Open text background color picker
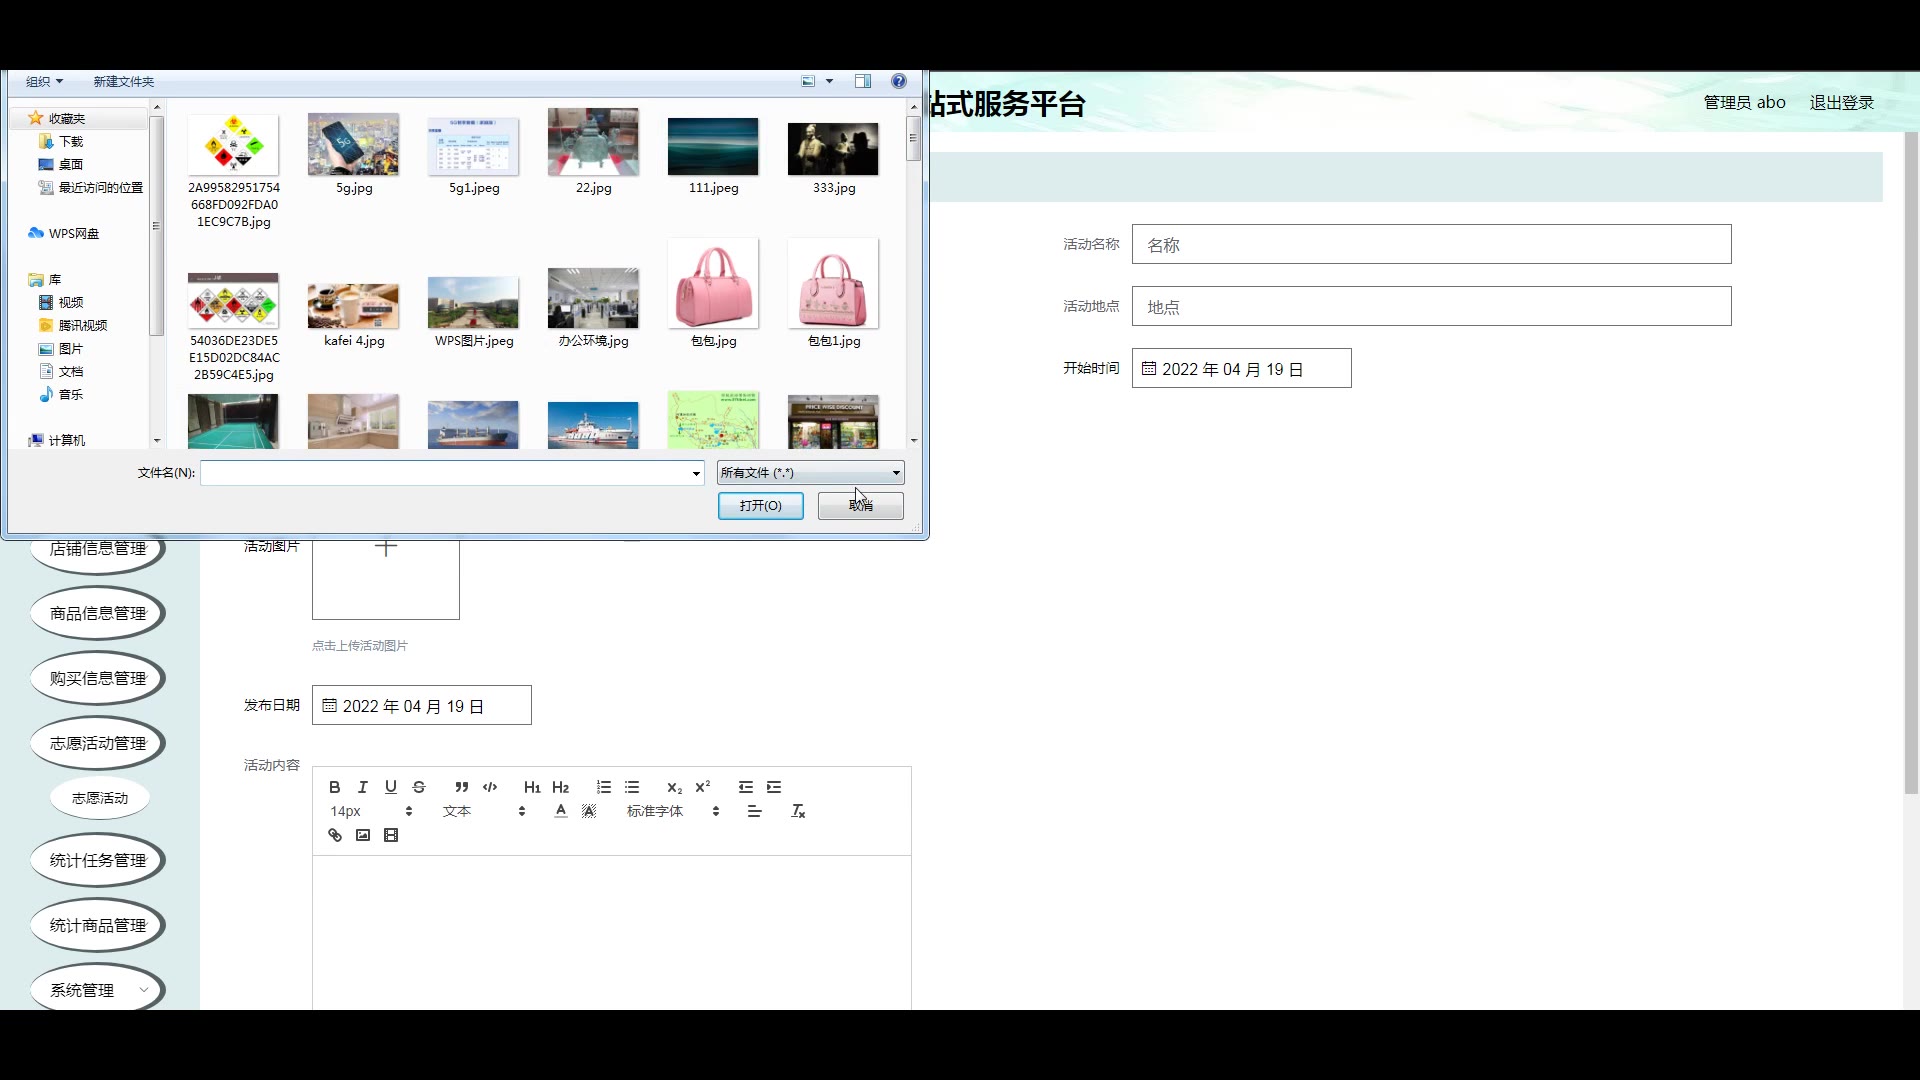1920x1080 pixels. pyautogui.click(x=589, y=811)
